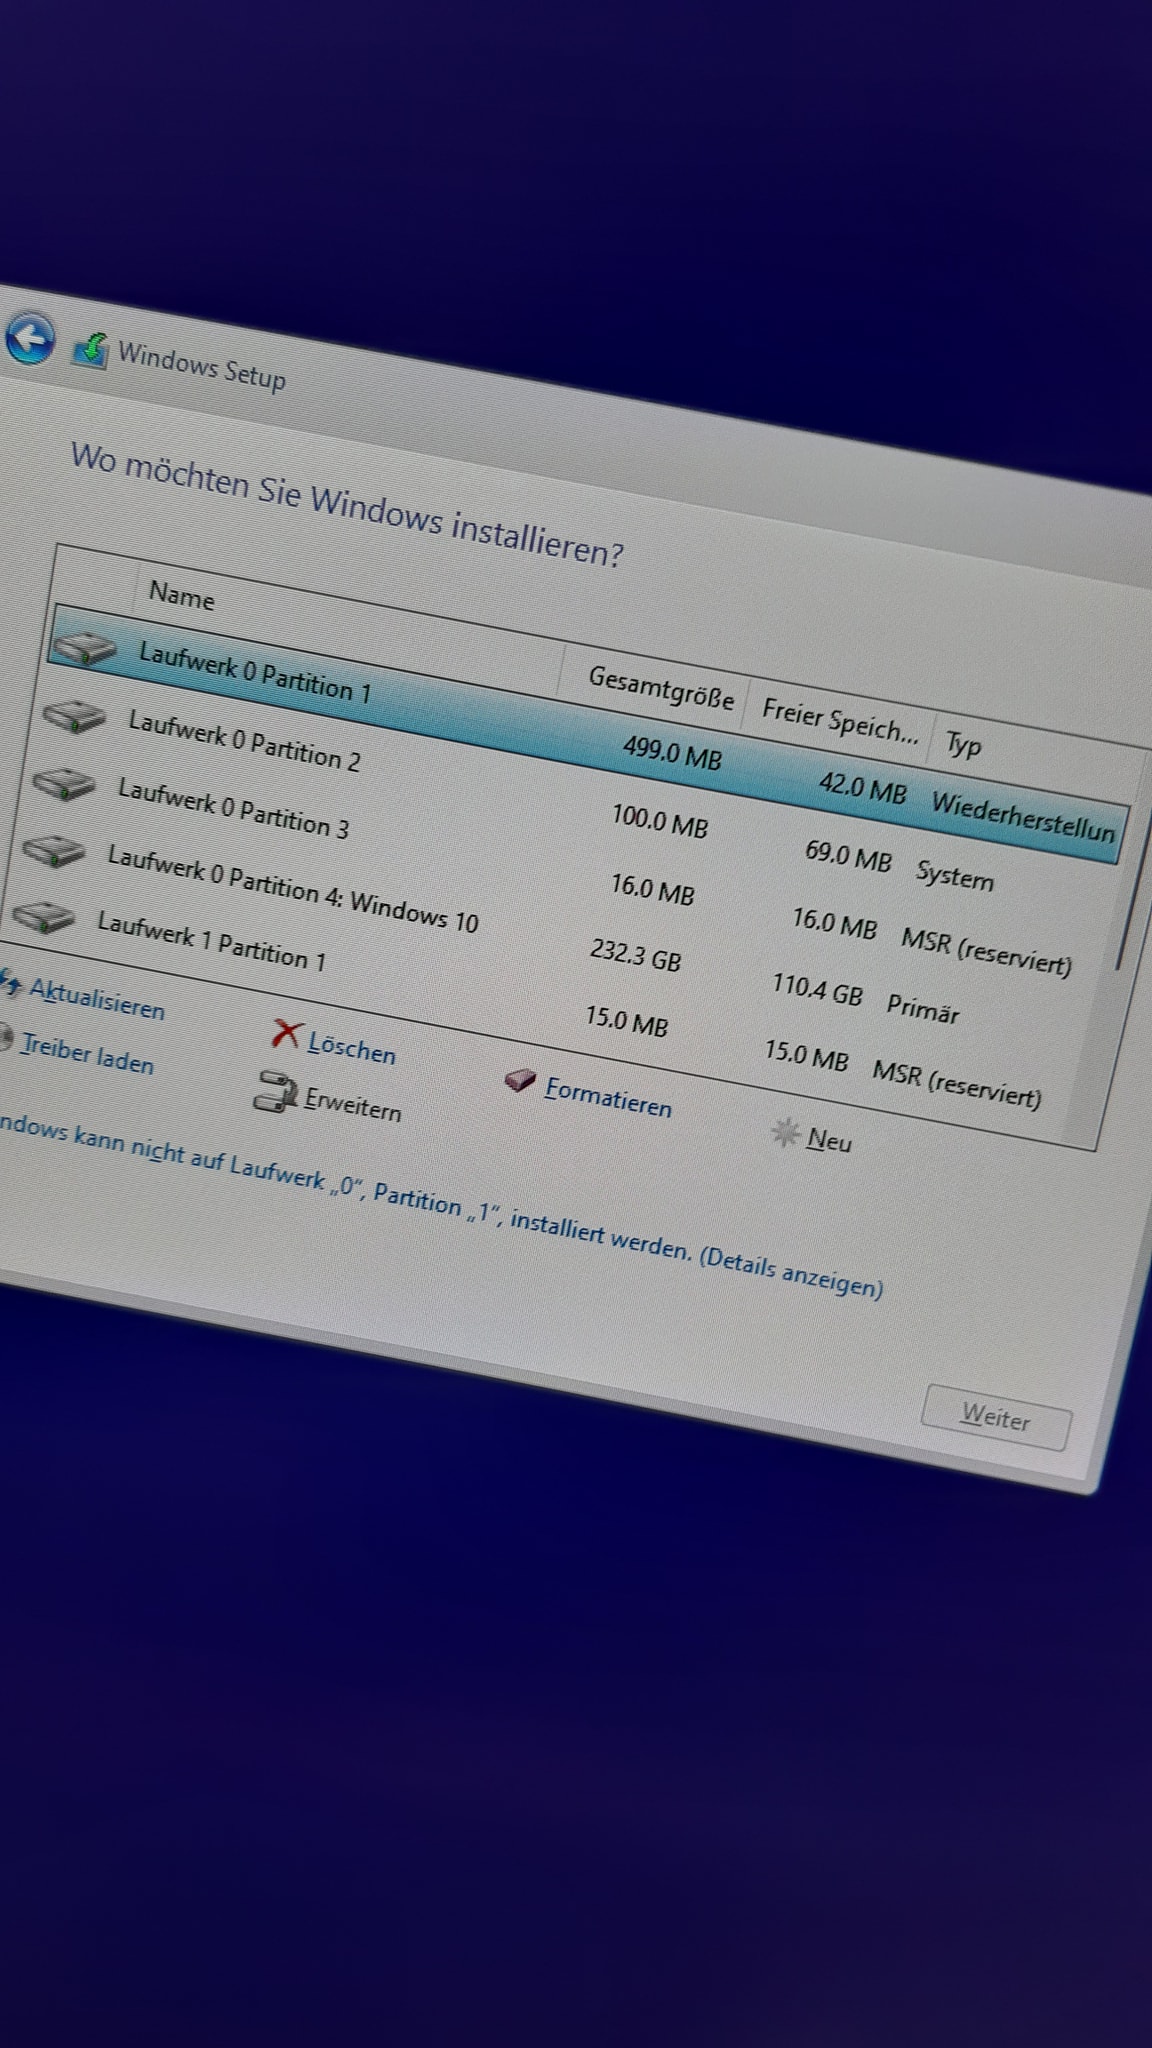
Task: Click the Aktualisieren refresh icon
Action: [10, 985]
